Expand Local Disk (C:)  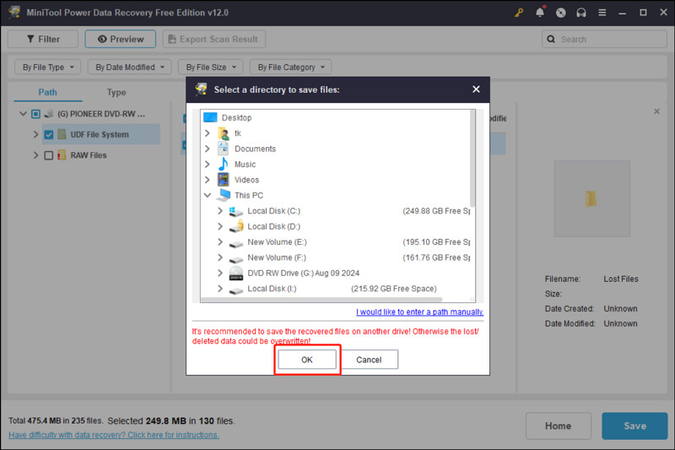(x=220, y=211)
